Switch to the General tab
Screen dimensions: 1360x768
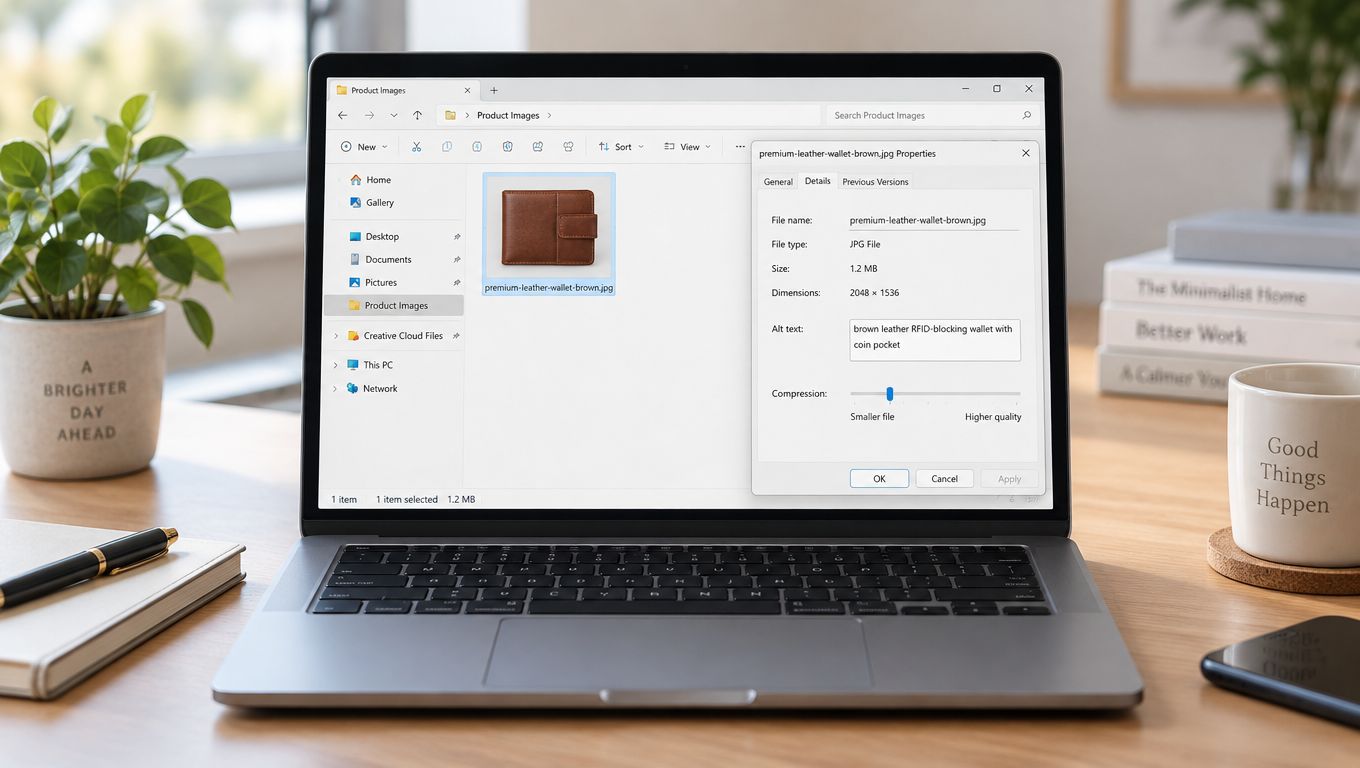coord(778,182)
